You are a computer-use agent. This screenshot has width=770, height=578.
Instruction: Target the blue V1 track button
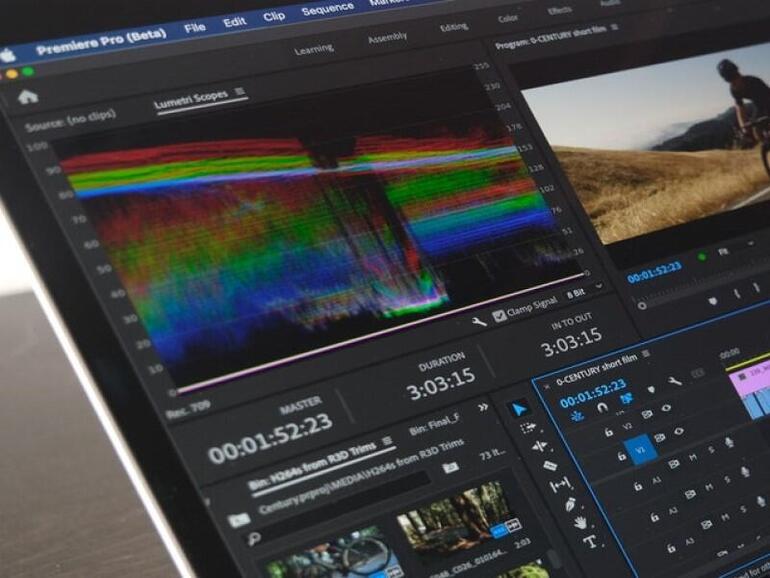640,450
